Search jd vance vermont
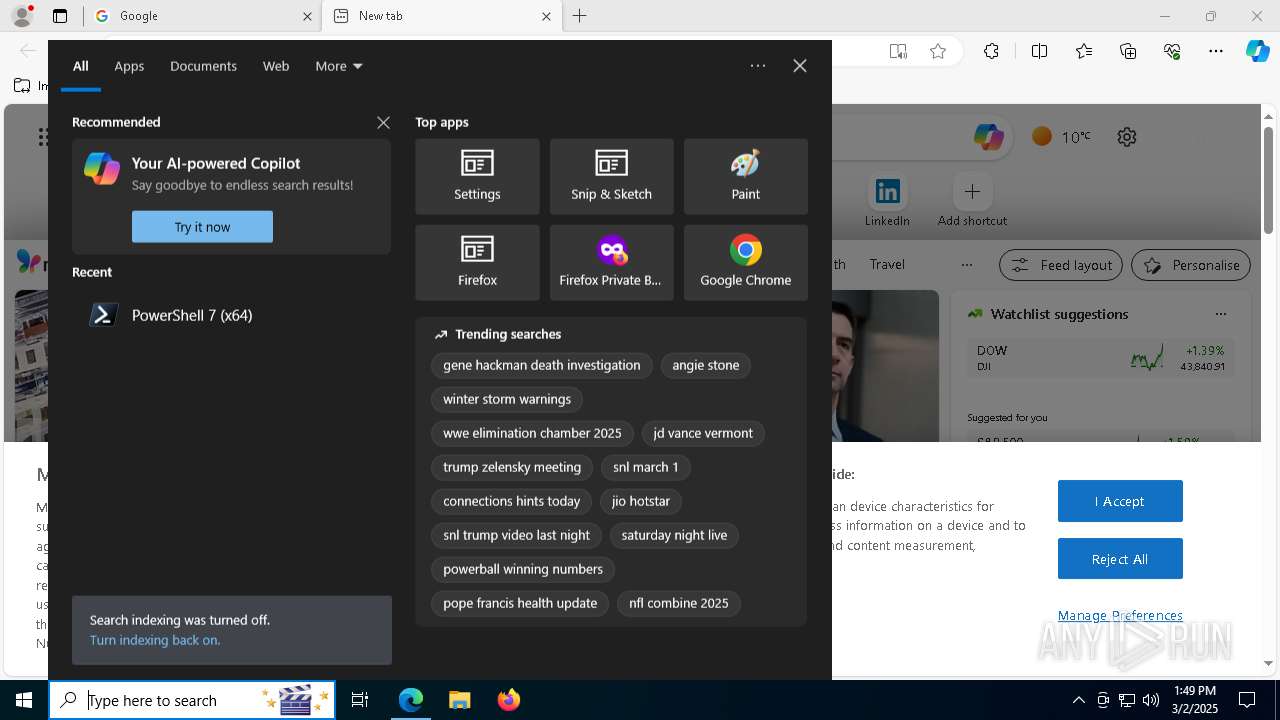The image size is (1280, 720). pos(703,433)
